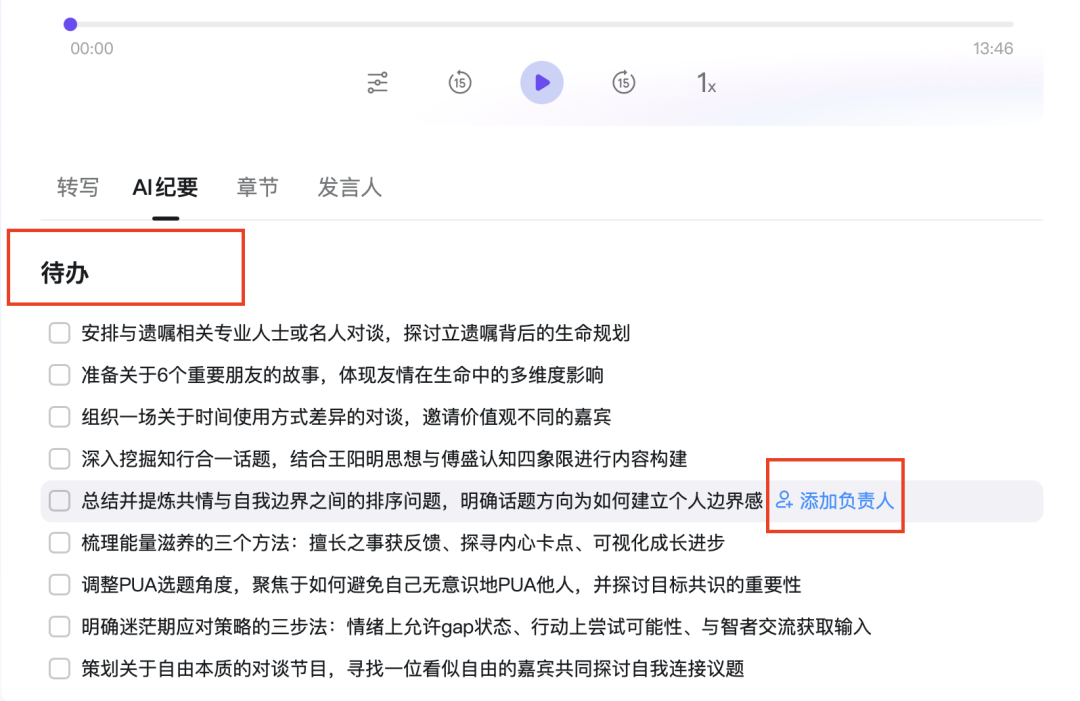Change the 1x playback speed
Screen dimensions: 1080x701
coord(706,83)
